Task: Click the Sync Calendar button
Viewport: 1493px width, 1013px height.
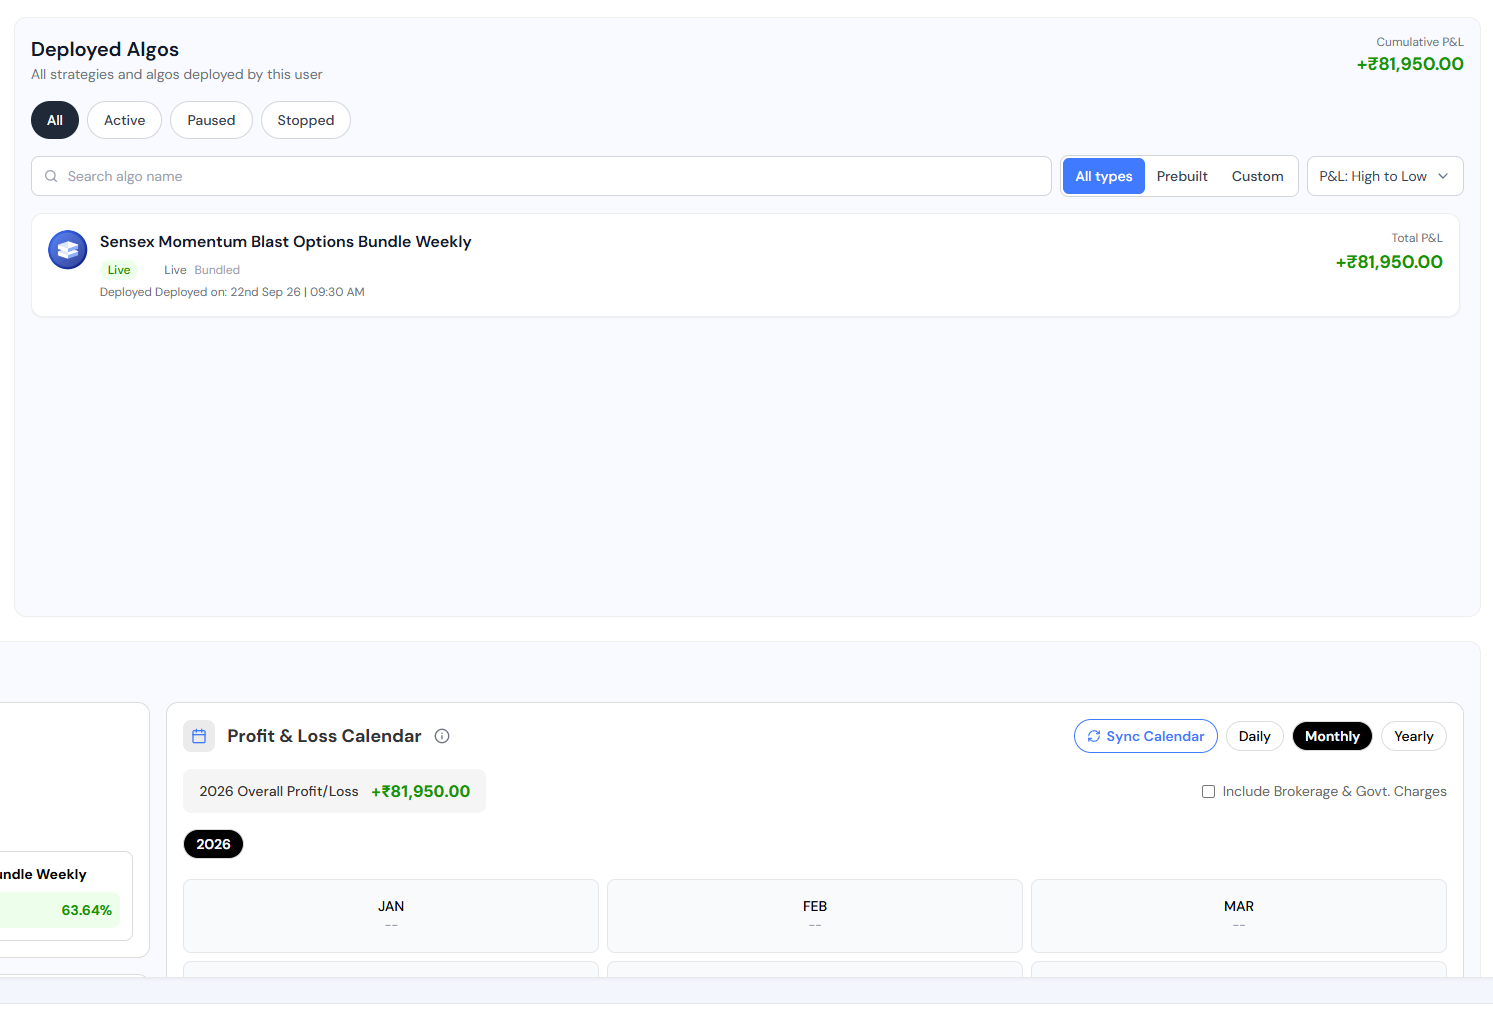Action: tap(1146, 736)
